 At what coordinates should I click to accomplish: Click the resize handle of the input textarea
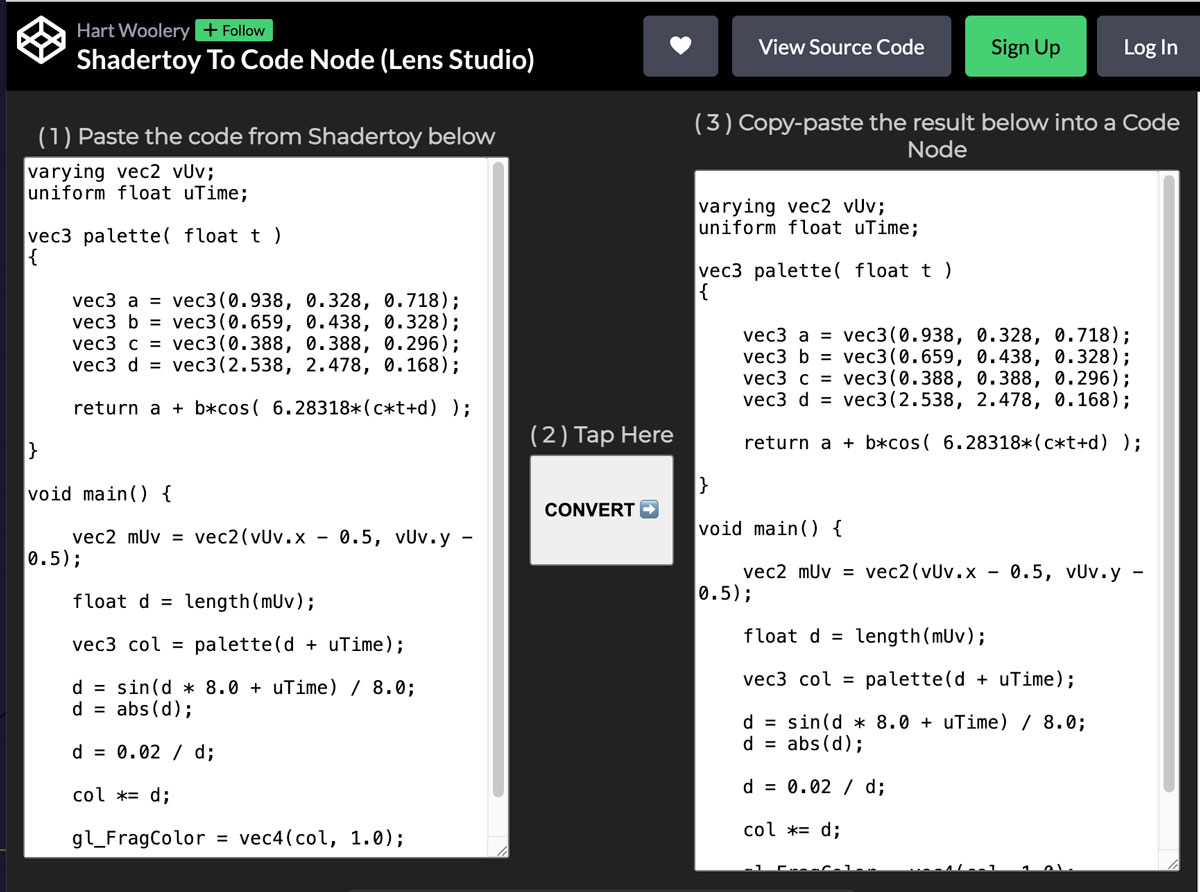point(501,850)
